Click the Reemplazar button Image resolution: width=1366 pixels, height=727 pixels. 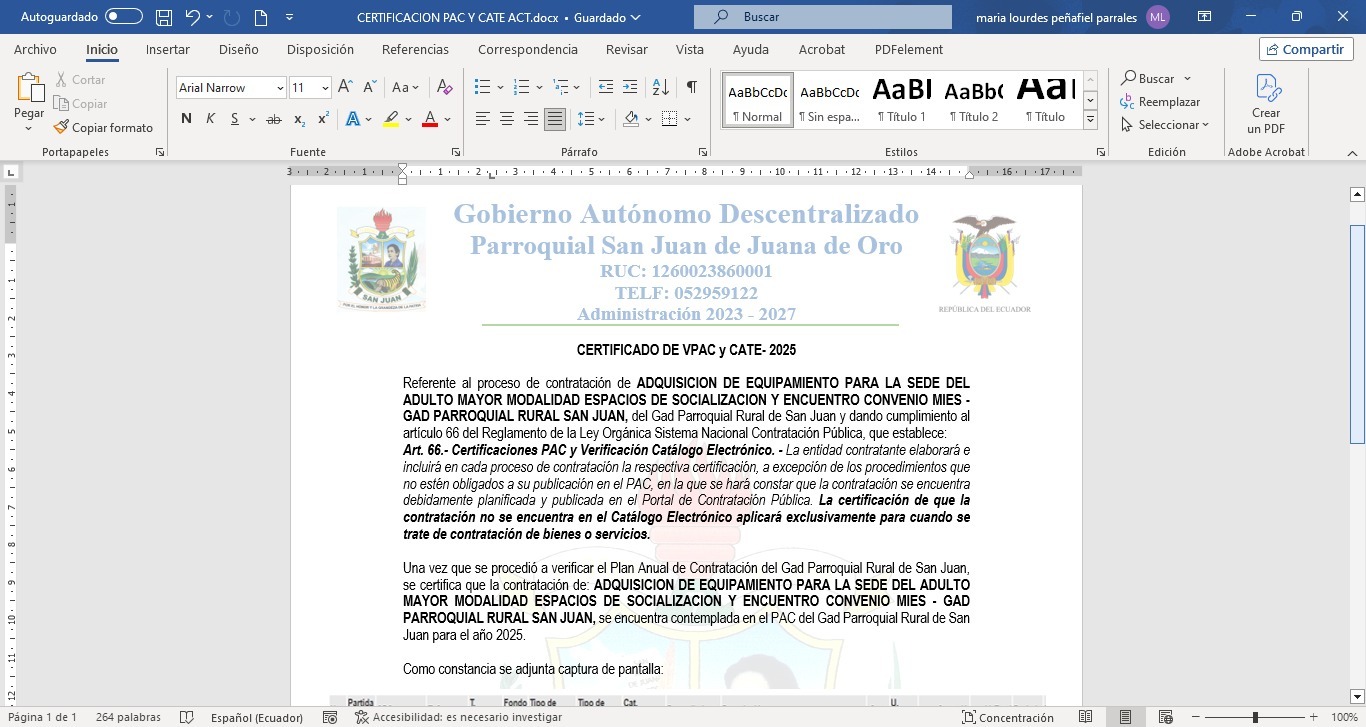pyautogui.click(x=1160, y=102)
